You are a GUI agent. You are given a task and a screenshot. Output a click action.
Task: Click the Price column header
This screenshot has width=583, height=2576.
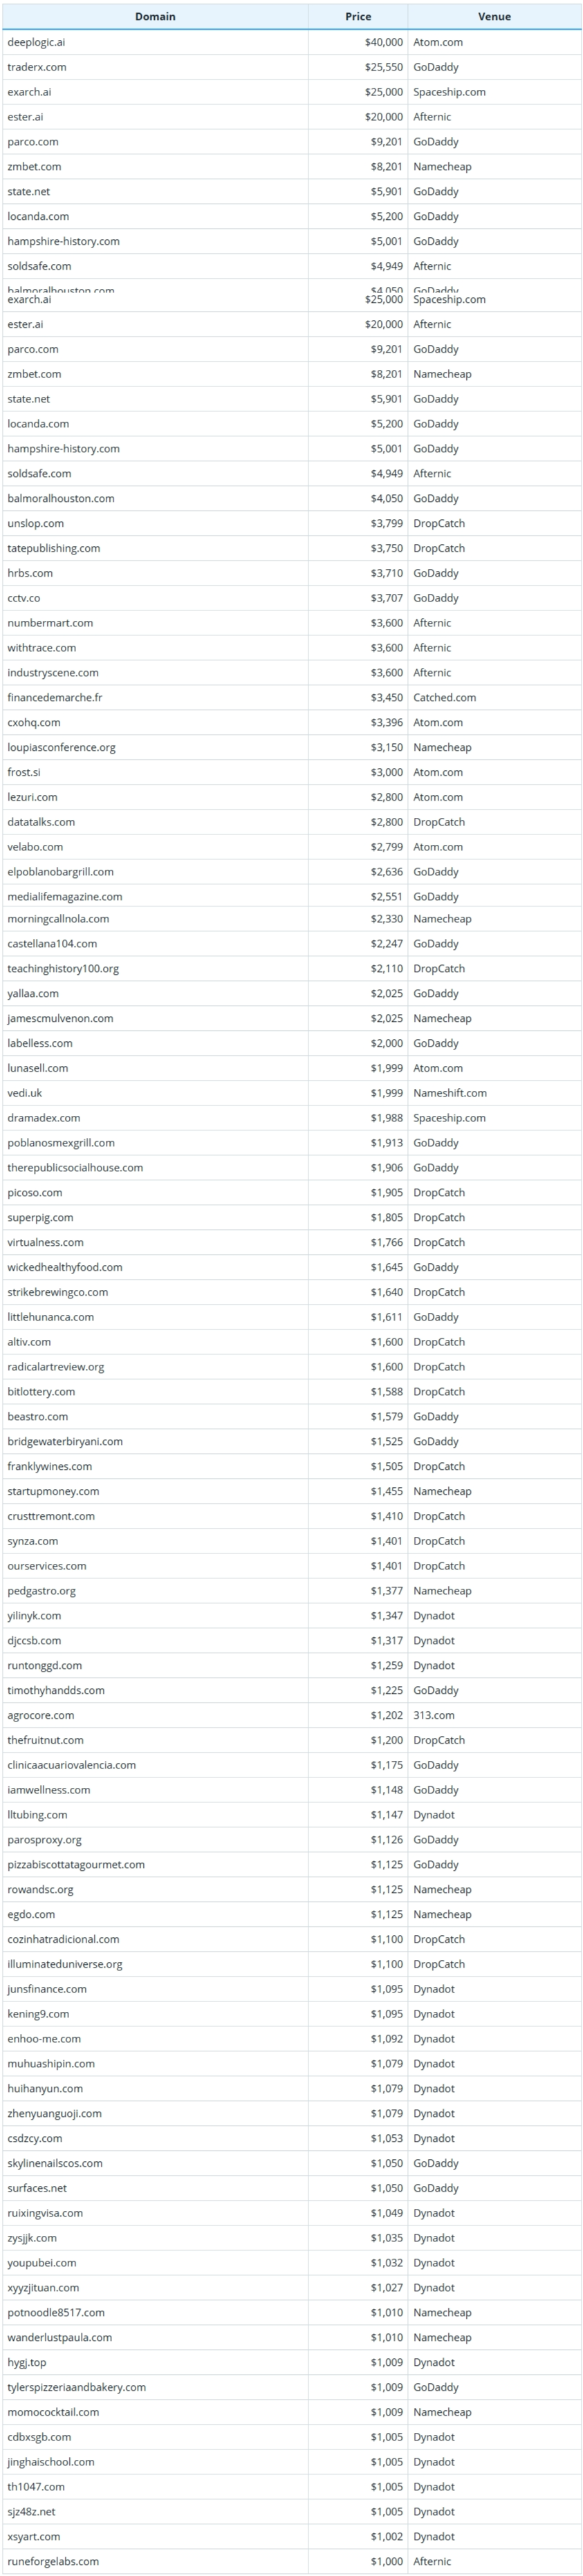(x=358, y=16)
